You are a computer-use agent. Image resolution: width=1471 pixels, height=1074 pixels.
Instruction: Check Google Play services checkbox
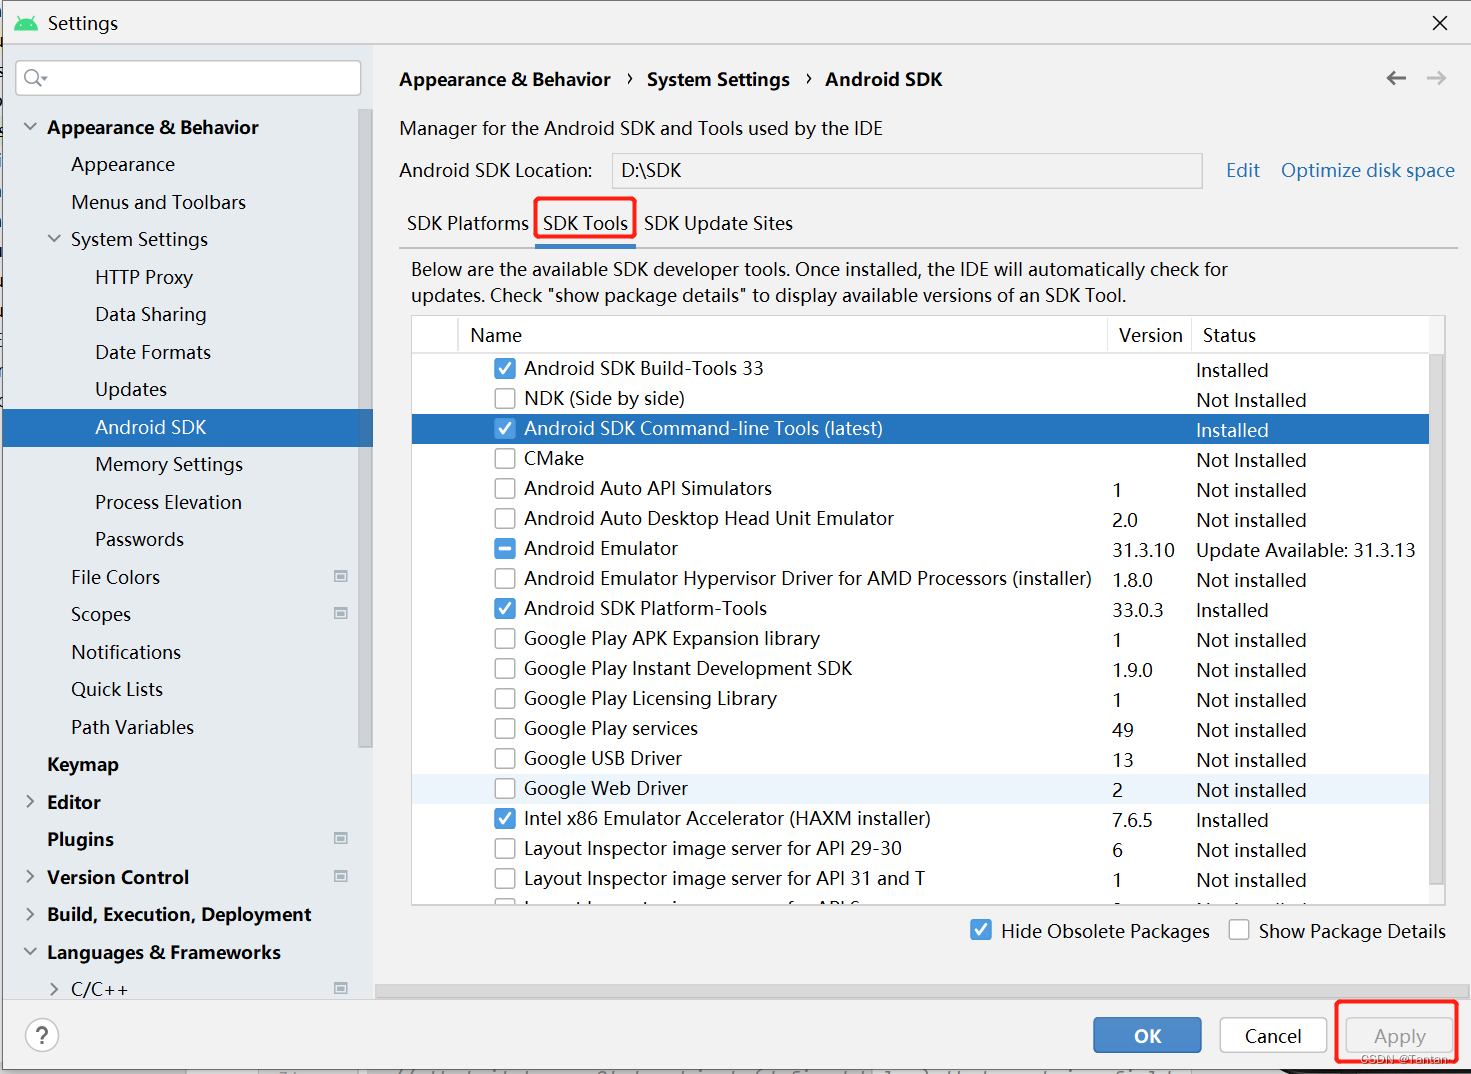(505, 728)
